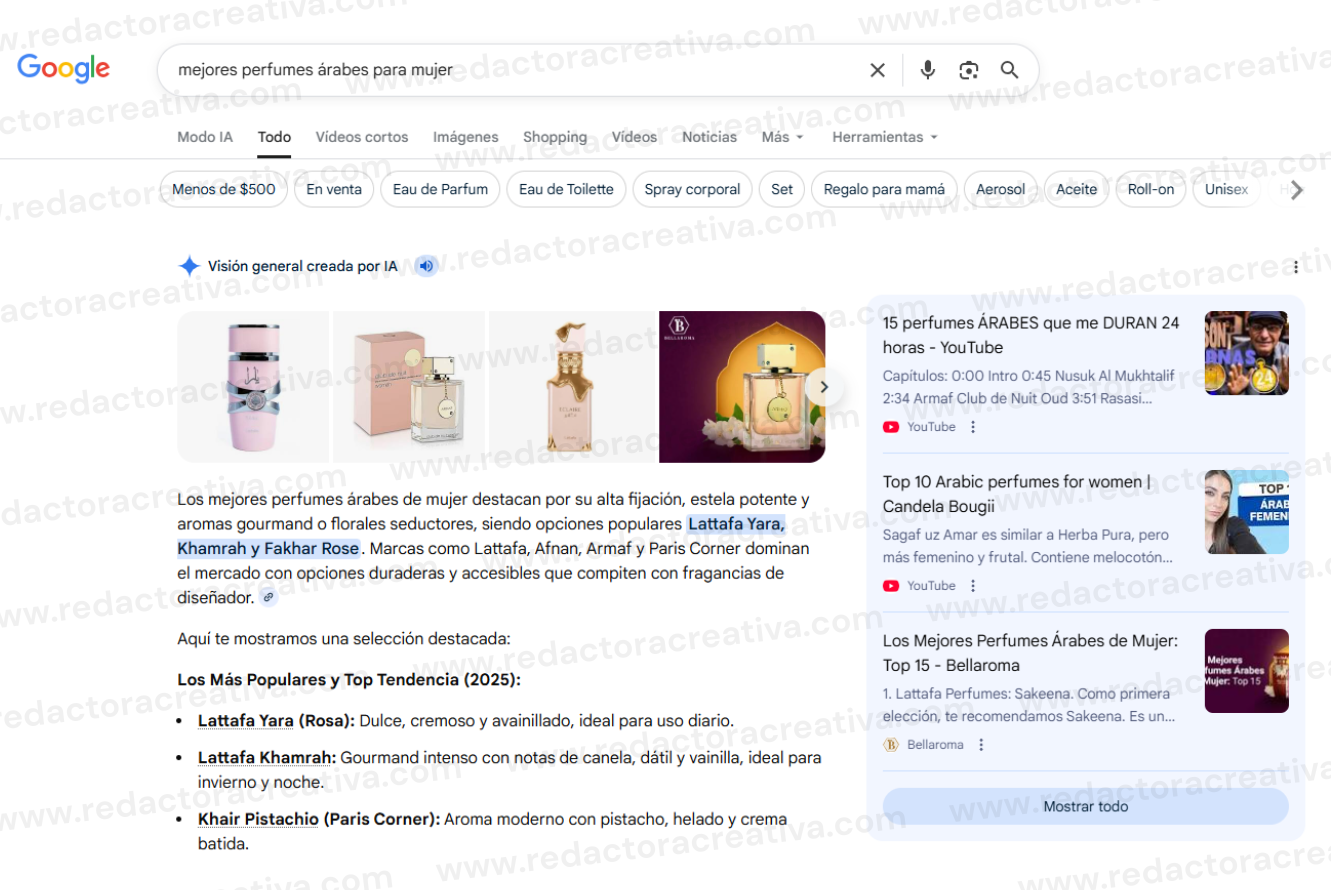Filter by Aerosol
The image size is (1331, 890).
[1000, 189]
